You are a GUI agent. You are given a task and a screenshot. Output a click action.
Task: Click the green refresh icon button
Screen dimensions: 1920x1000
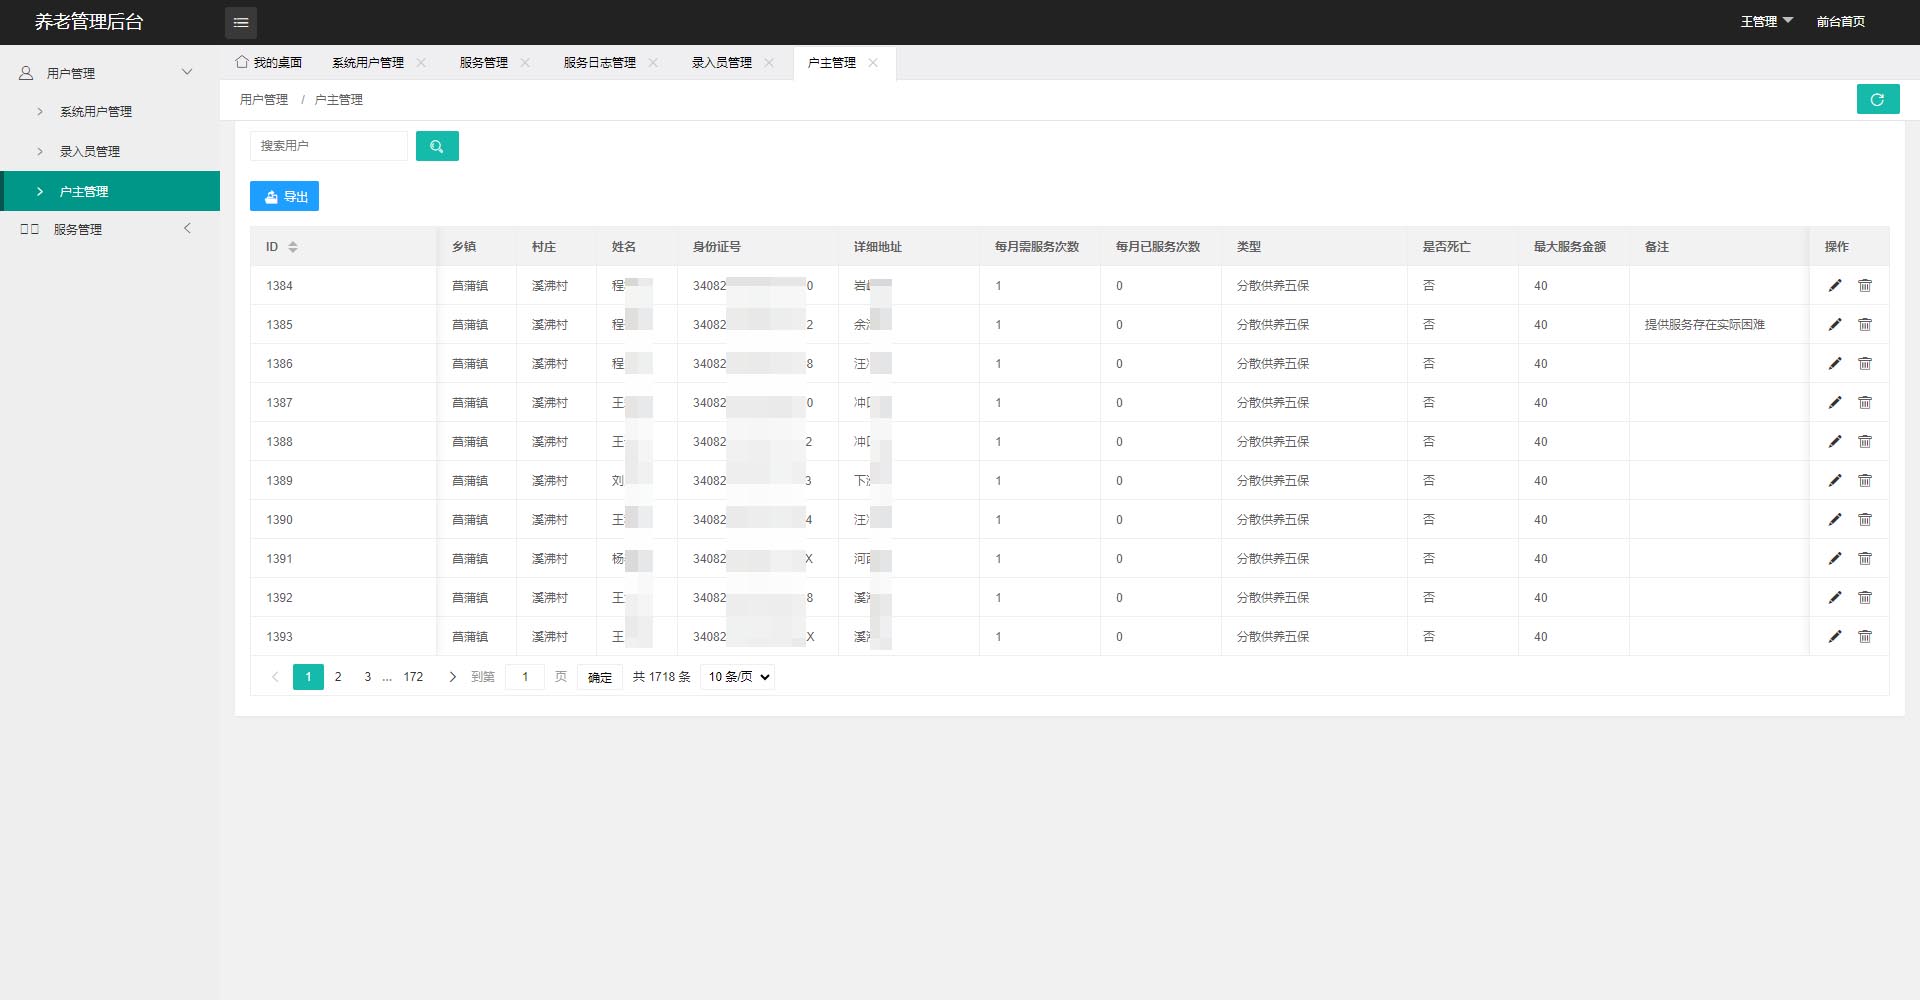1877,99
